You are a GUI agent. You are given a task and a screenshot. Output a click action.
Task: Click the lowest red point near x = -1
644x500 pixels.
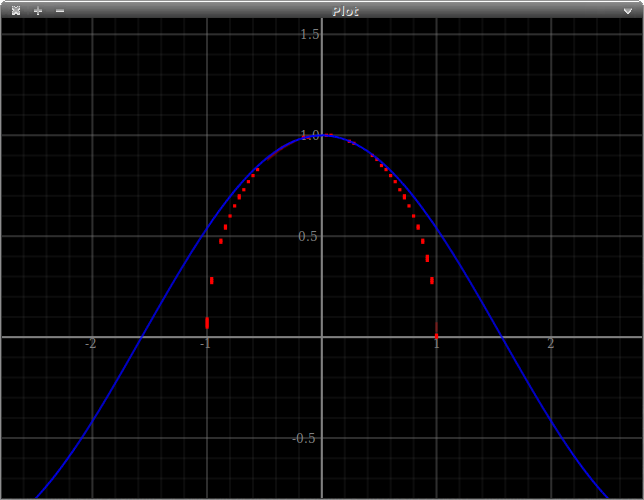coord(207,323)
